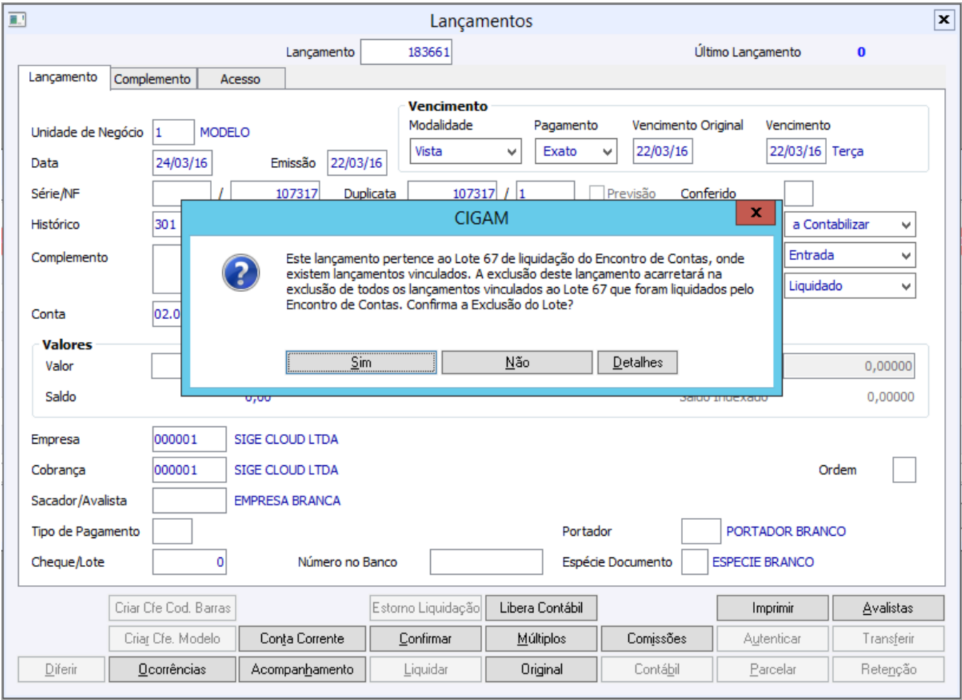
Task: Click the Diferir button
Action: [61, 669]
